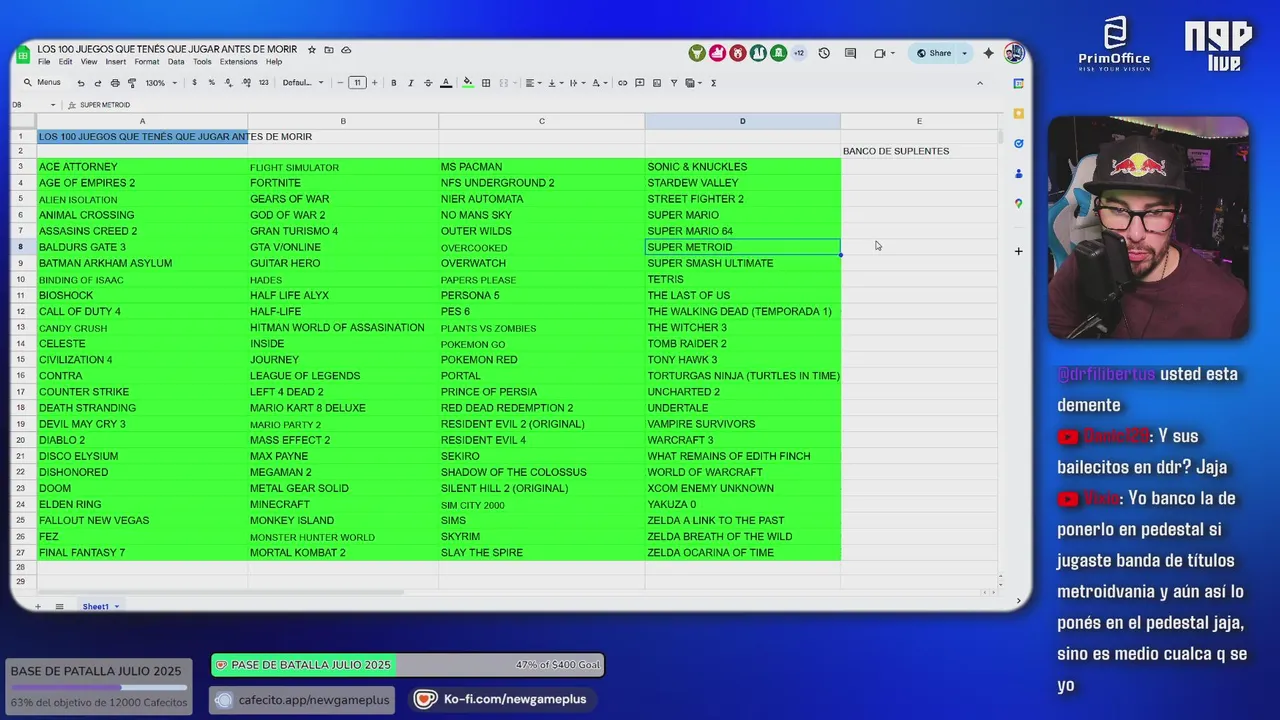Check the cloud save status icon

(346, 49)
